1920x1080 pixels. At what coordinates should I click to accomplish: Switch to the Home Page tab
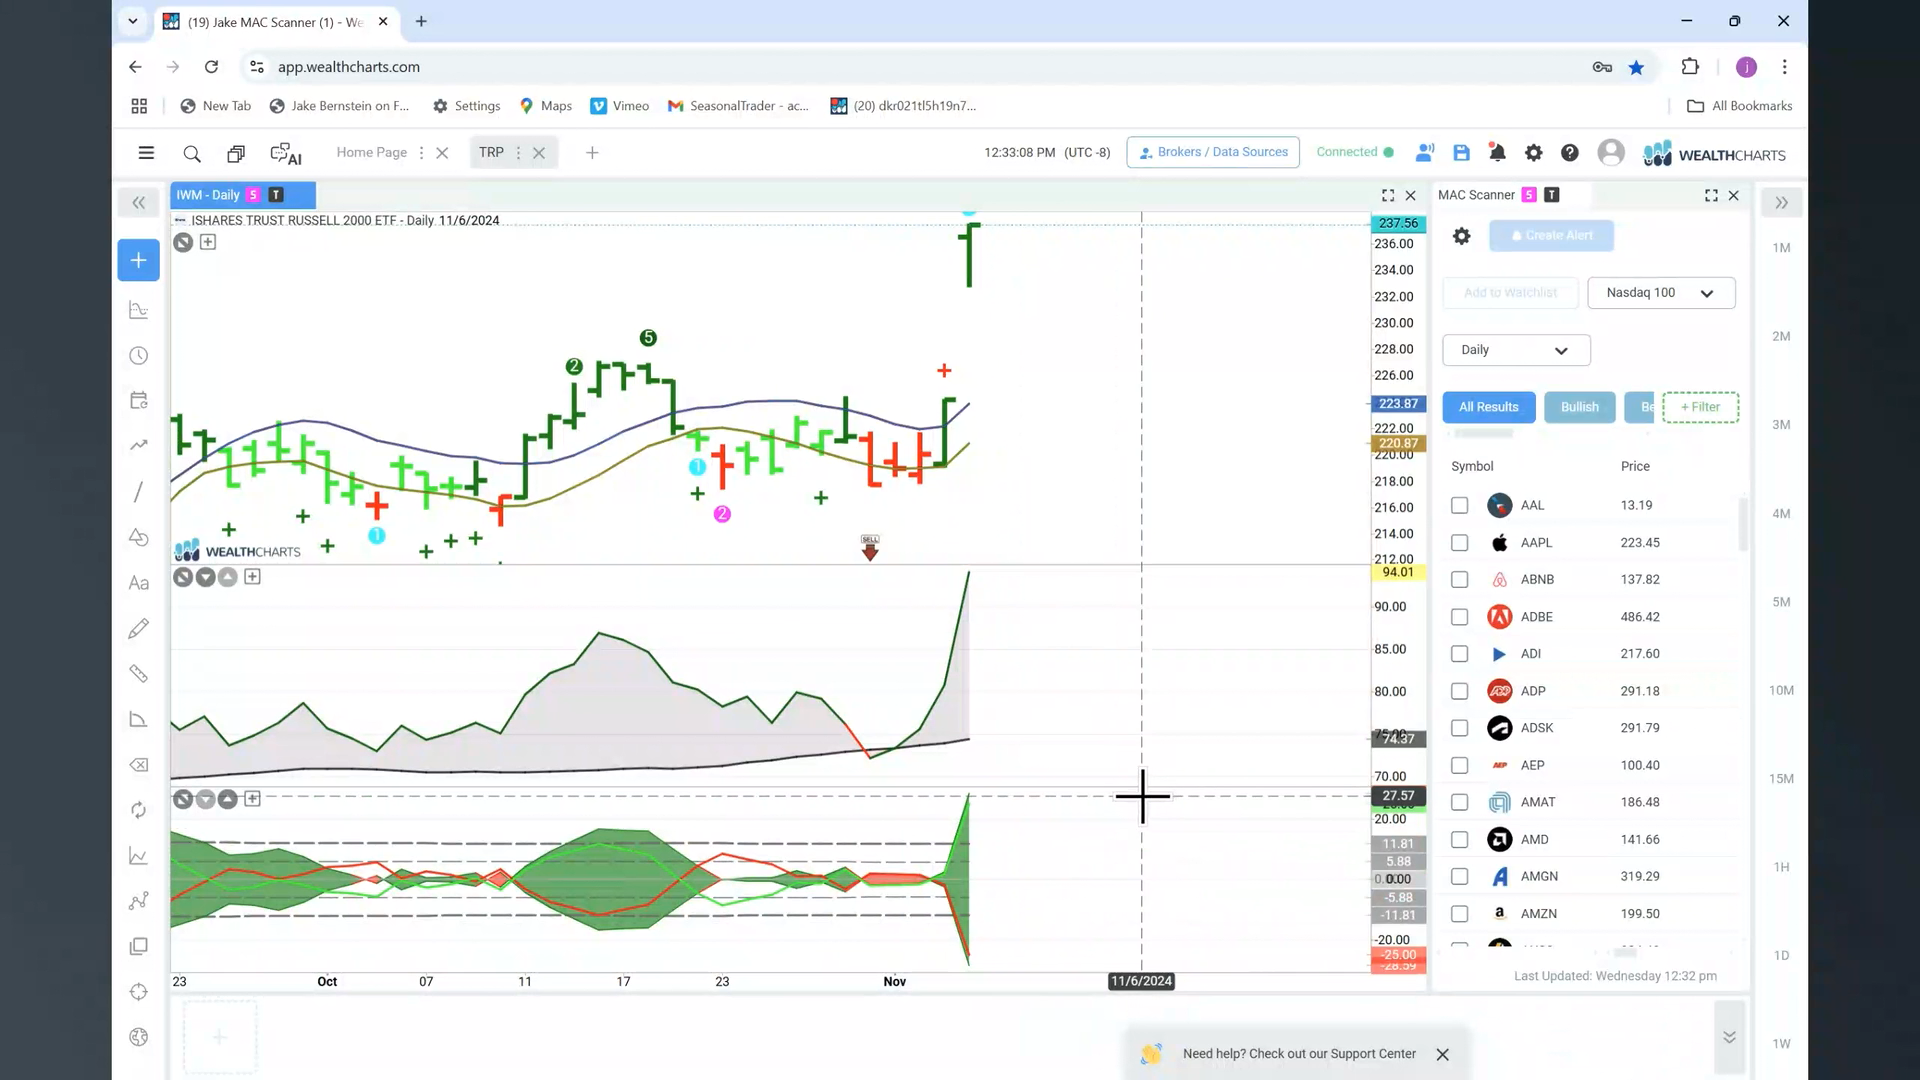point(371,152)
